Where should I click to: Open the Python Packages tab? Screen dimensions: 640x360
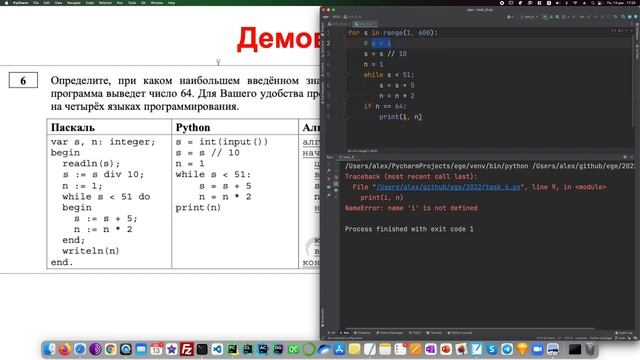[x=390, y=333]
